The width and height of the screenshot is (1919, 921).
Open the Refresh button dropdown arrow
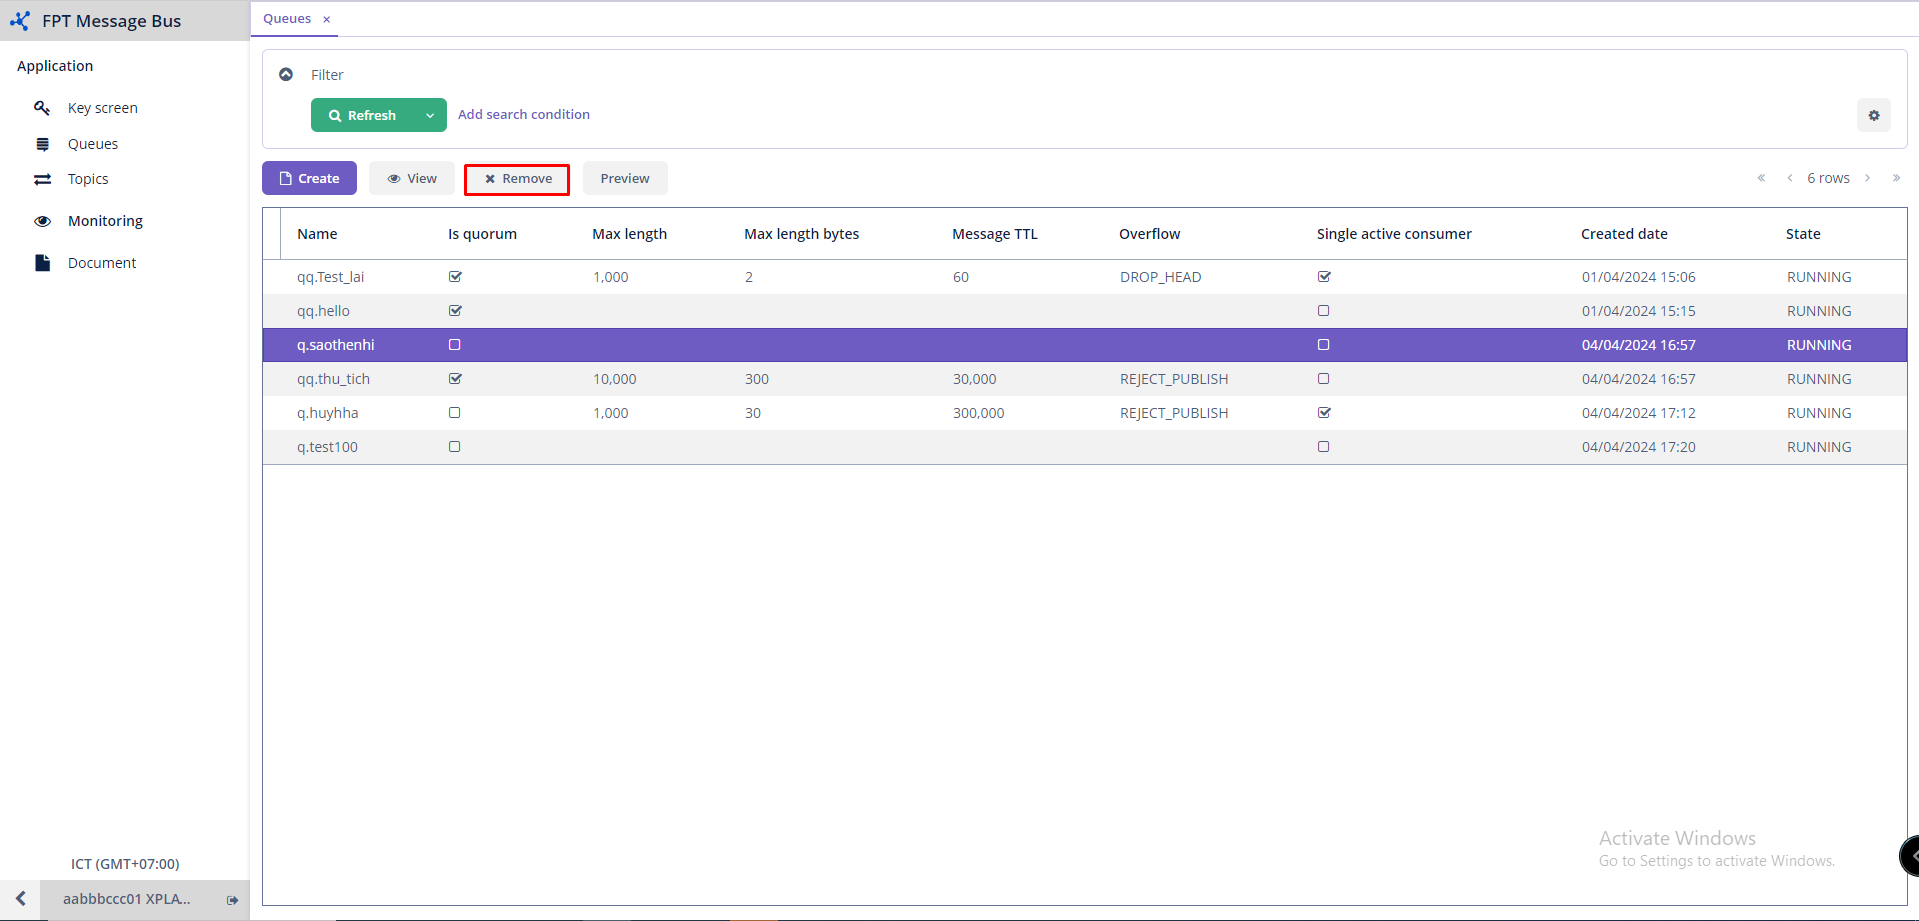click(x=430, y=116)
